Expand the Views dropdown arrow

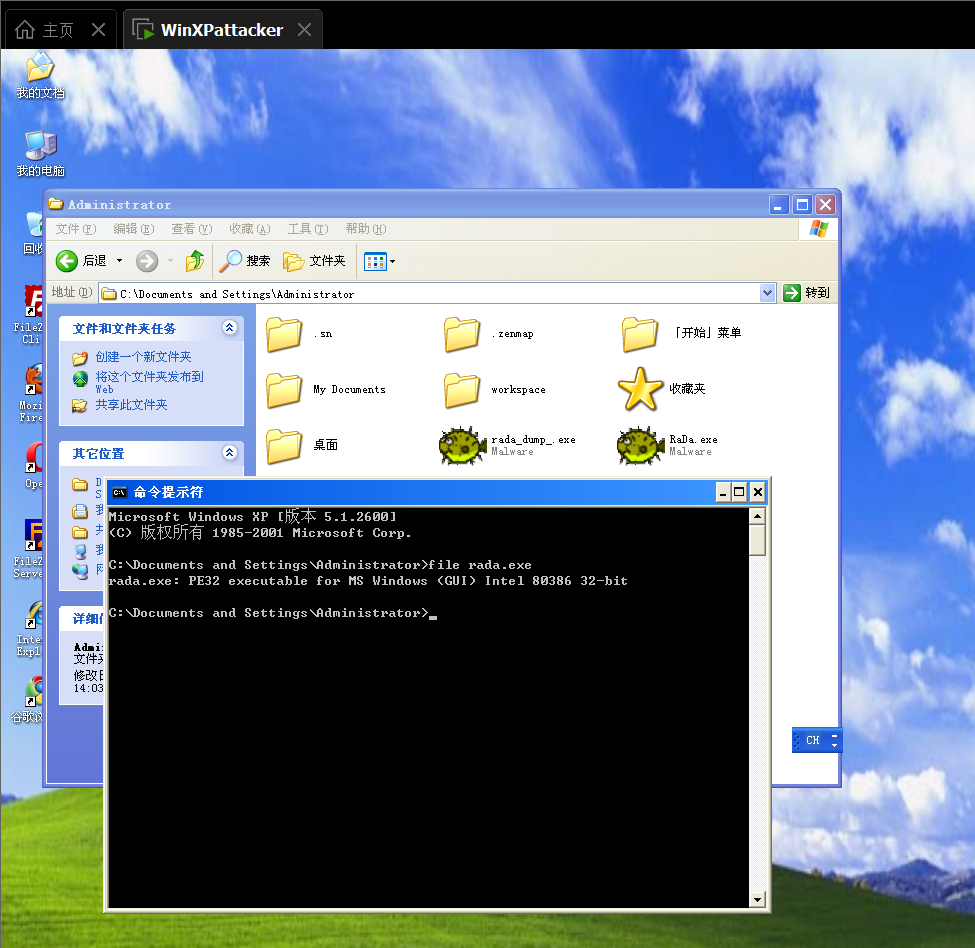(392, 261)
